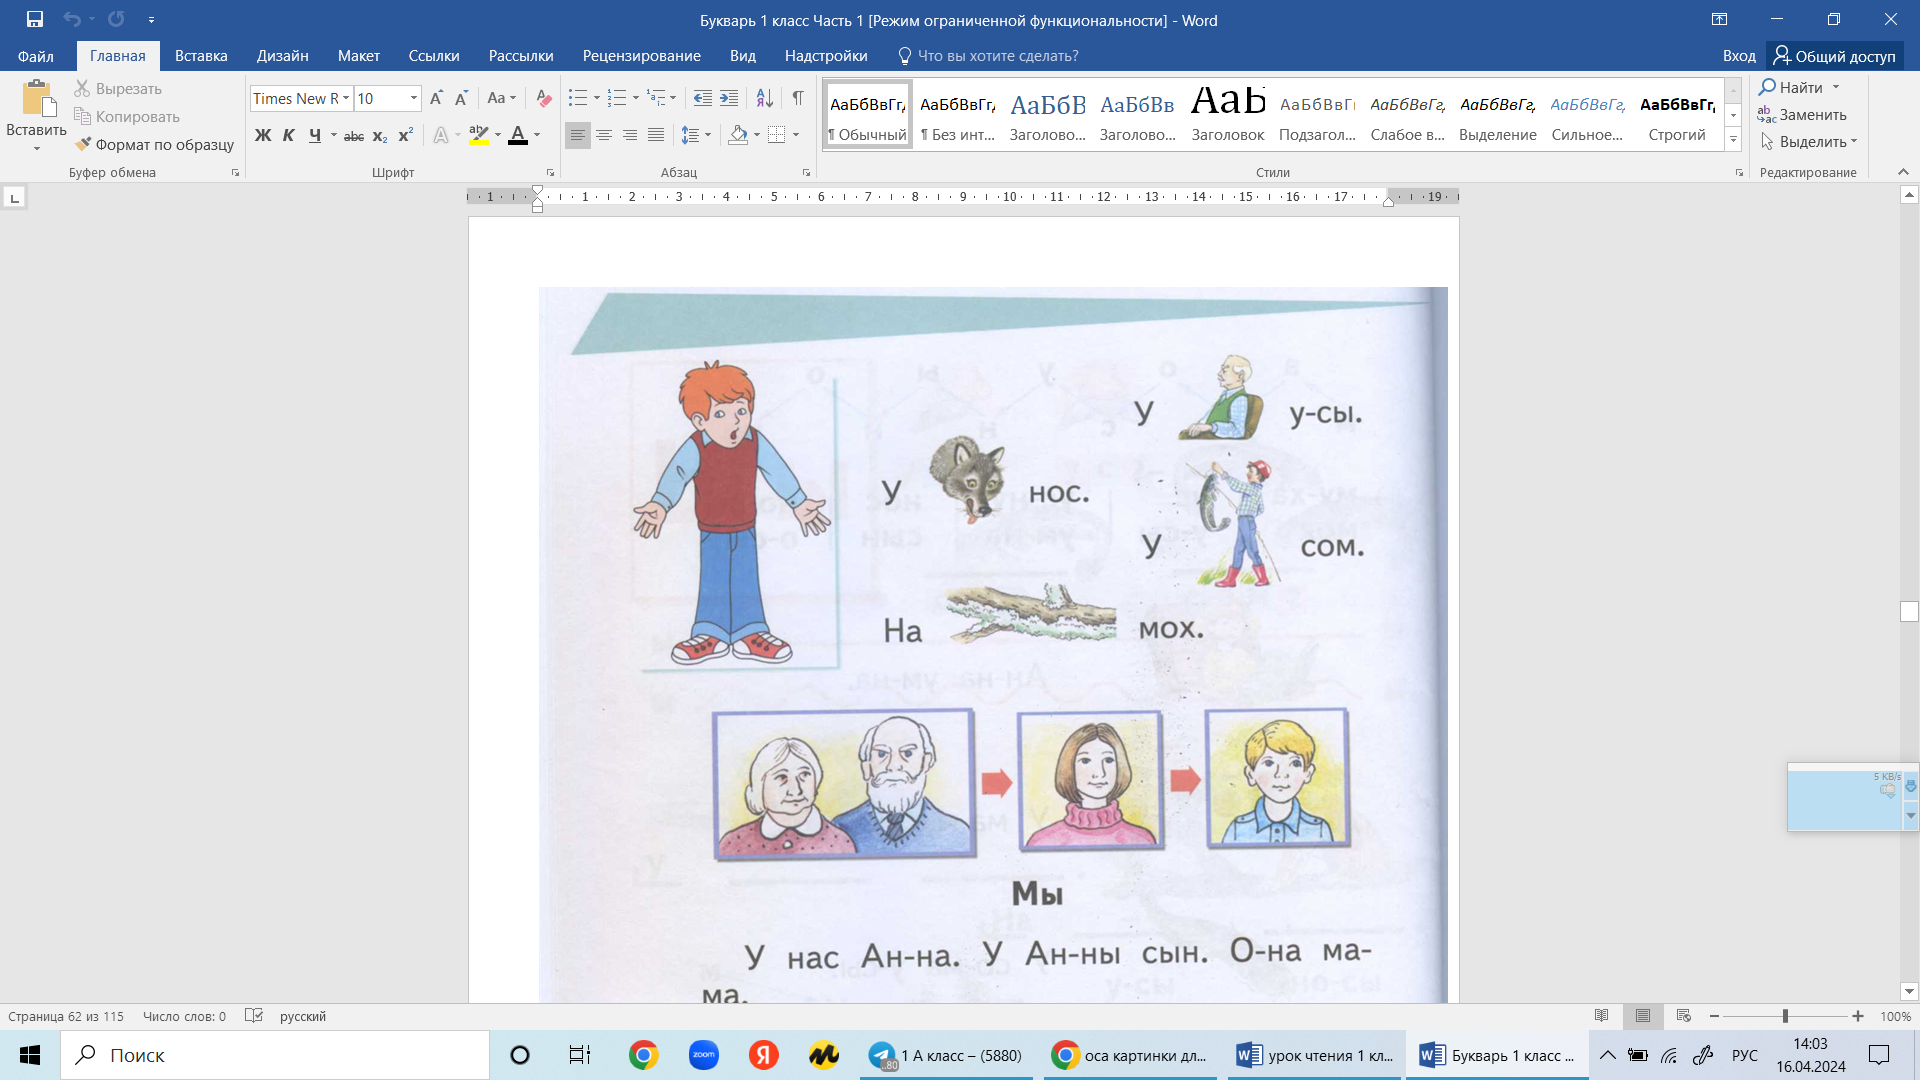The image size is (1920, 1080).
Task: Open Times New Roman font name dropdown
Action: click(x=346, y=98)
